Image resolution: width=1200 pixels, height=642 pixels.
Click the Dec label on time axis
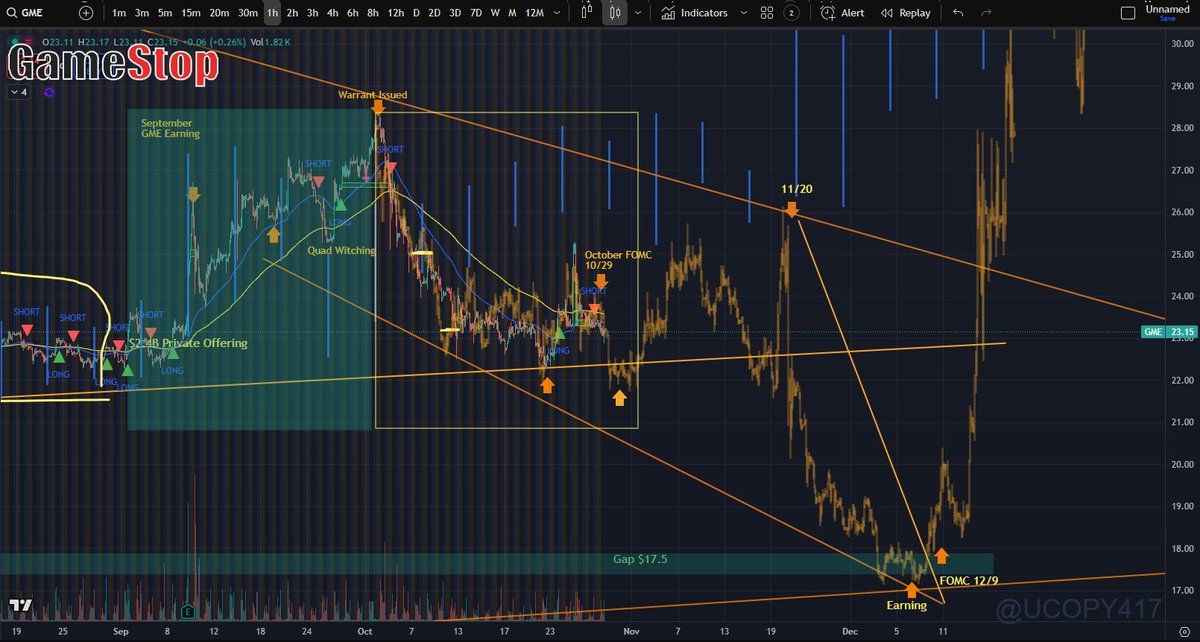pos(849,632)
